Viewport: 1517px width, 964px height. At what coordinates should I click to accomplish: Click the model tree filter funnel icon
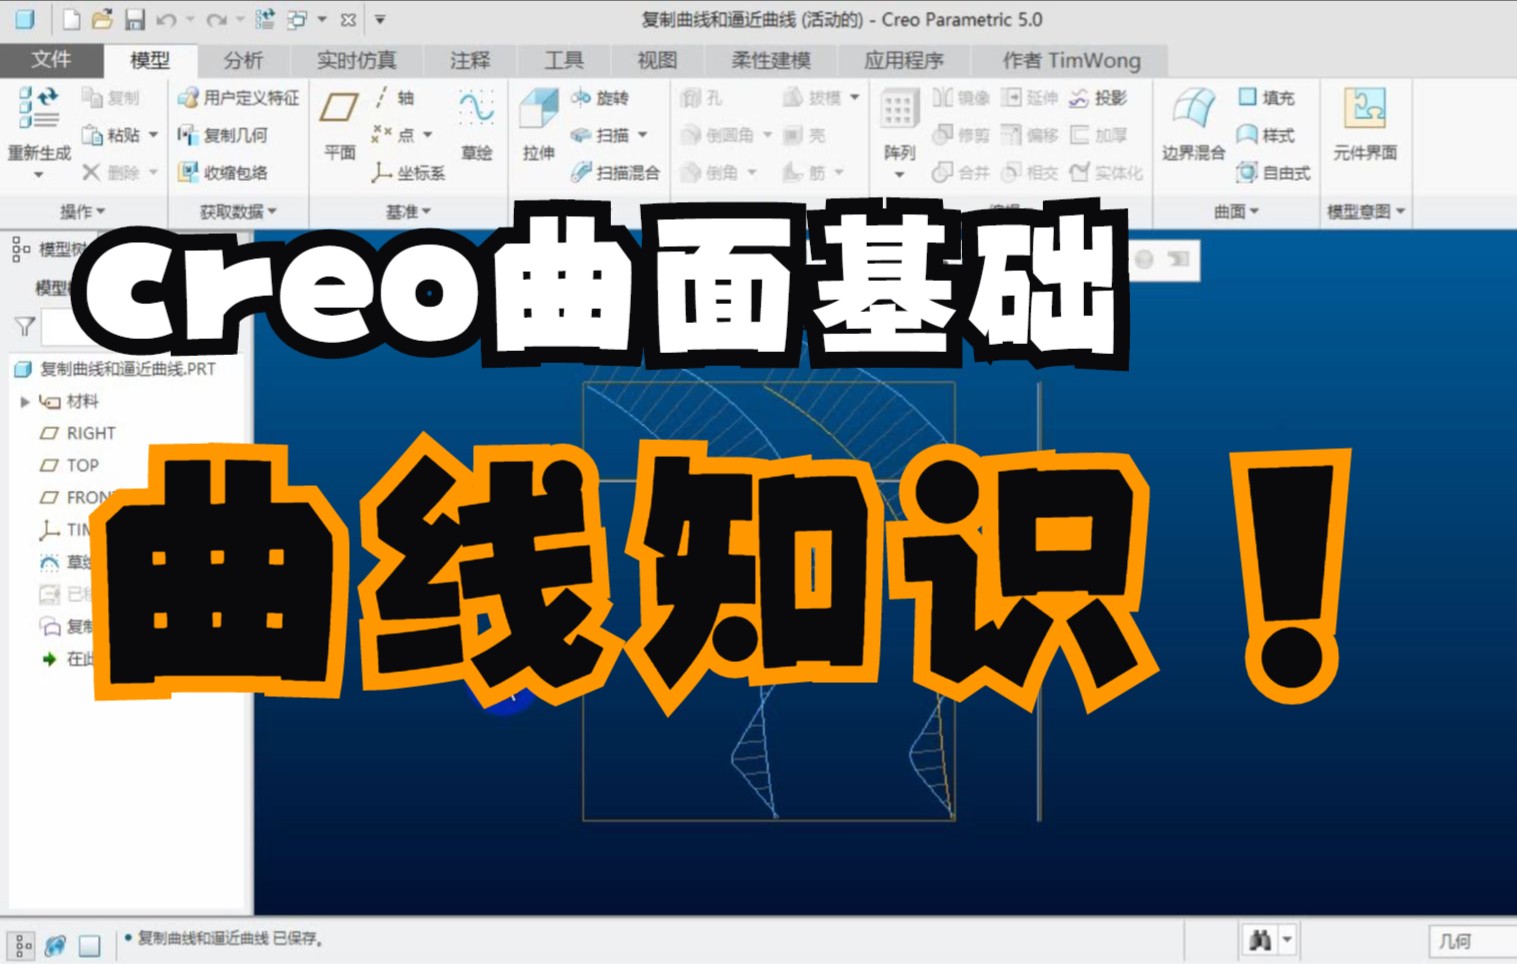click(x=25, y=326)
